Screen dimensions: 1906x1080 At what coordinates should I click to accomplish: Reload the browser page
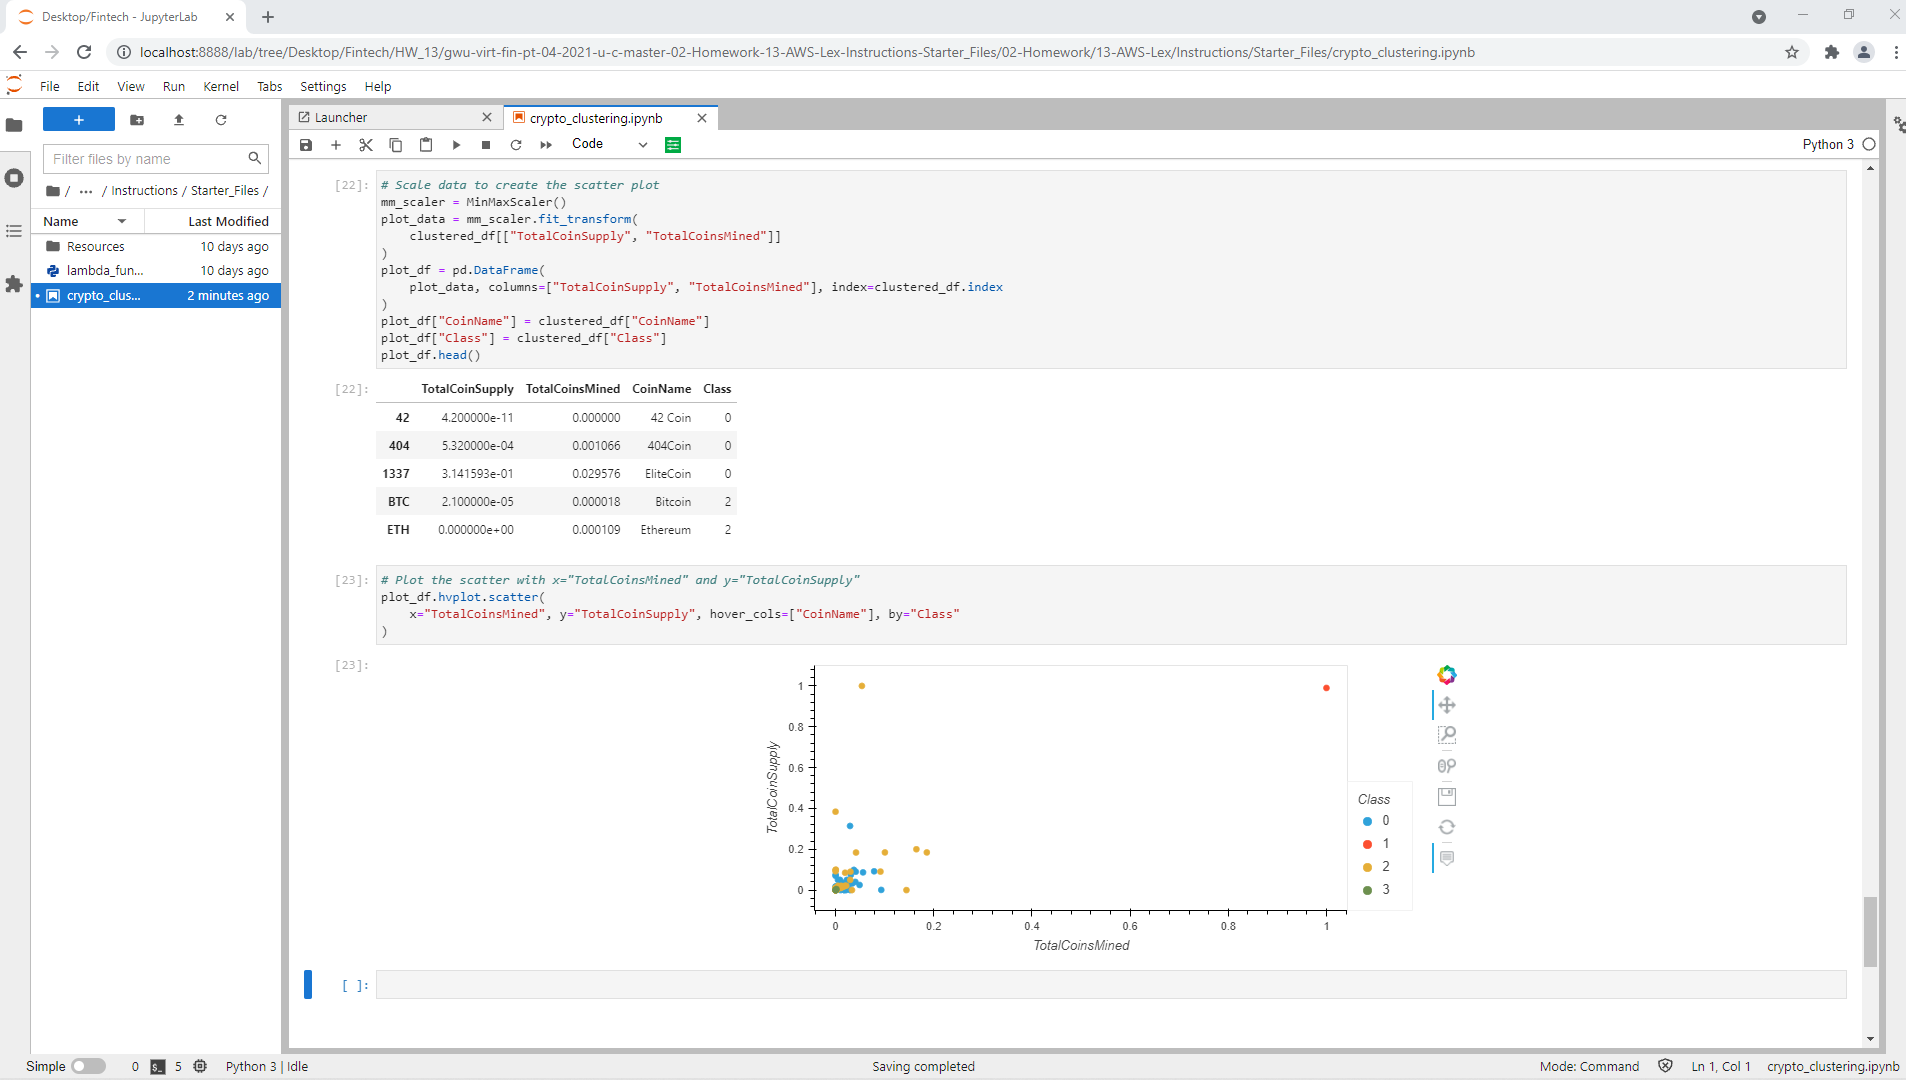click(x=84, y=52)
